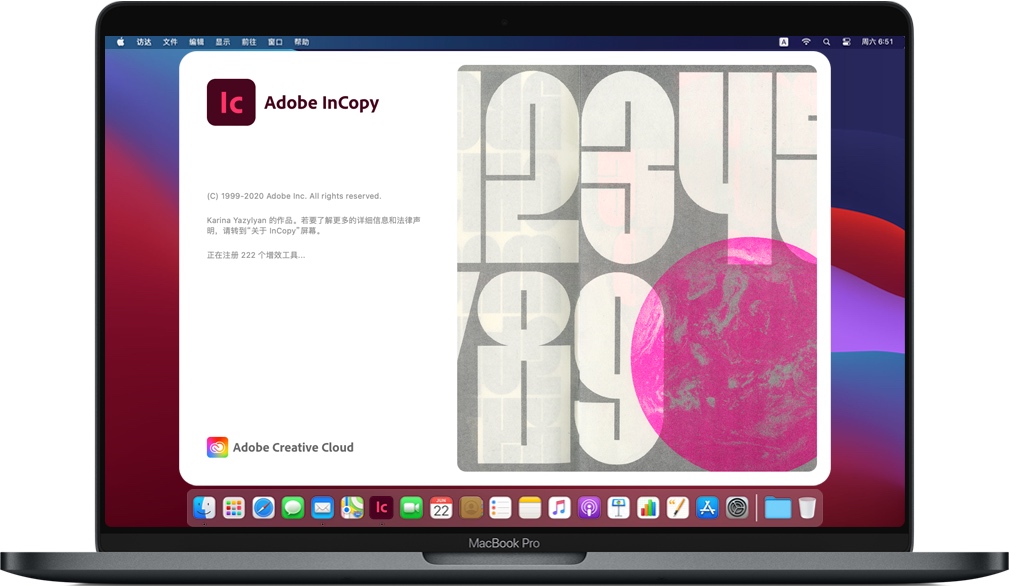Click the "A" input source indicator in the menu bar
Screen dimensions: 1009x586
pos(785,41)
